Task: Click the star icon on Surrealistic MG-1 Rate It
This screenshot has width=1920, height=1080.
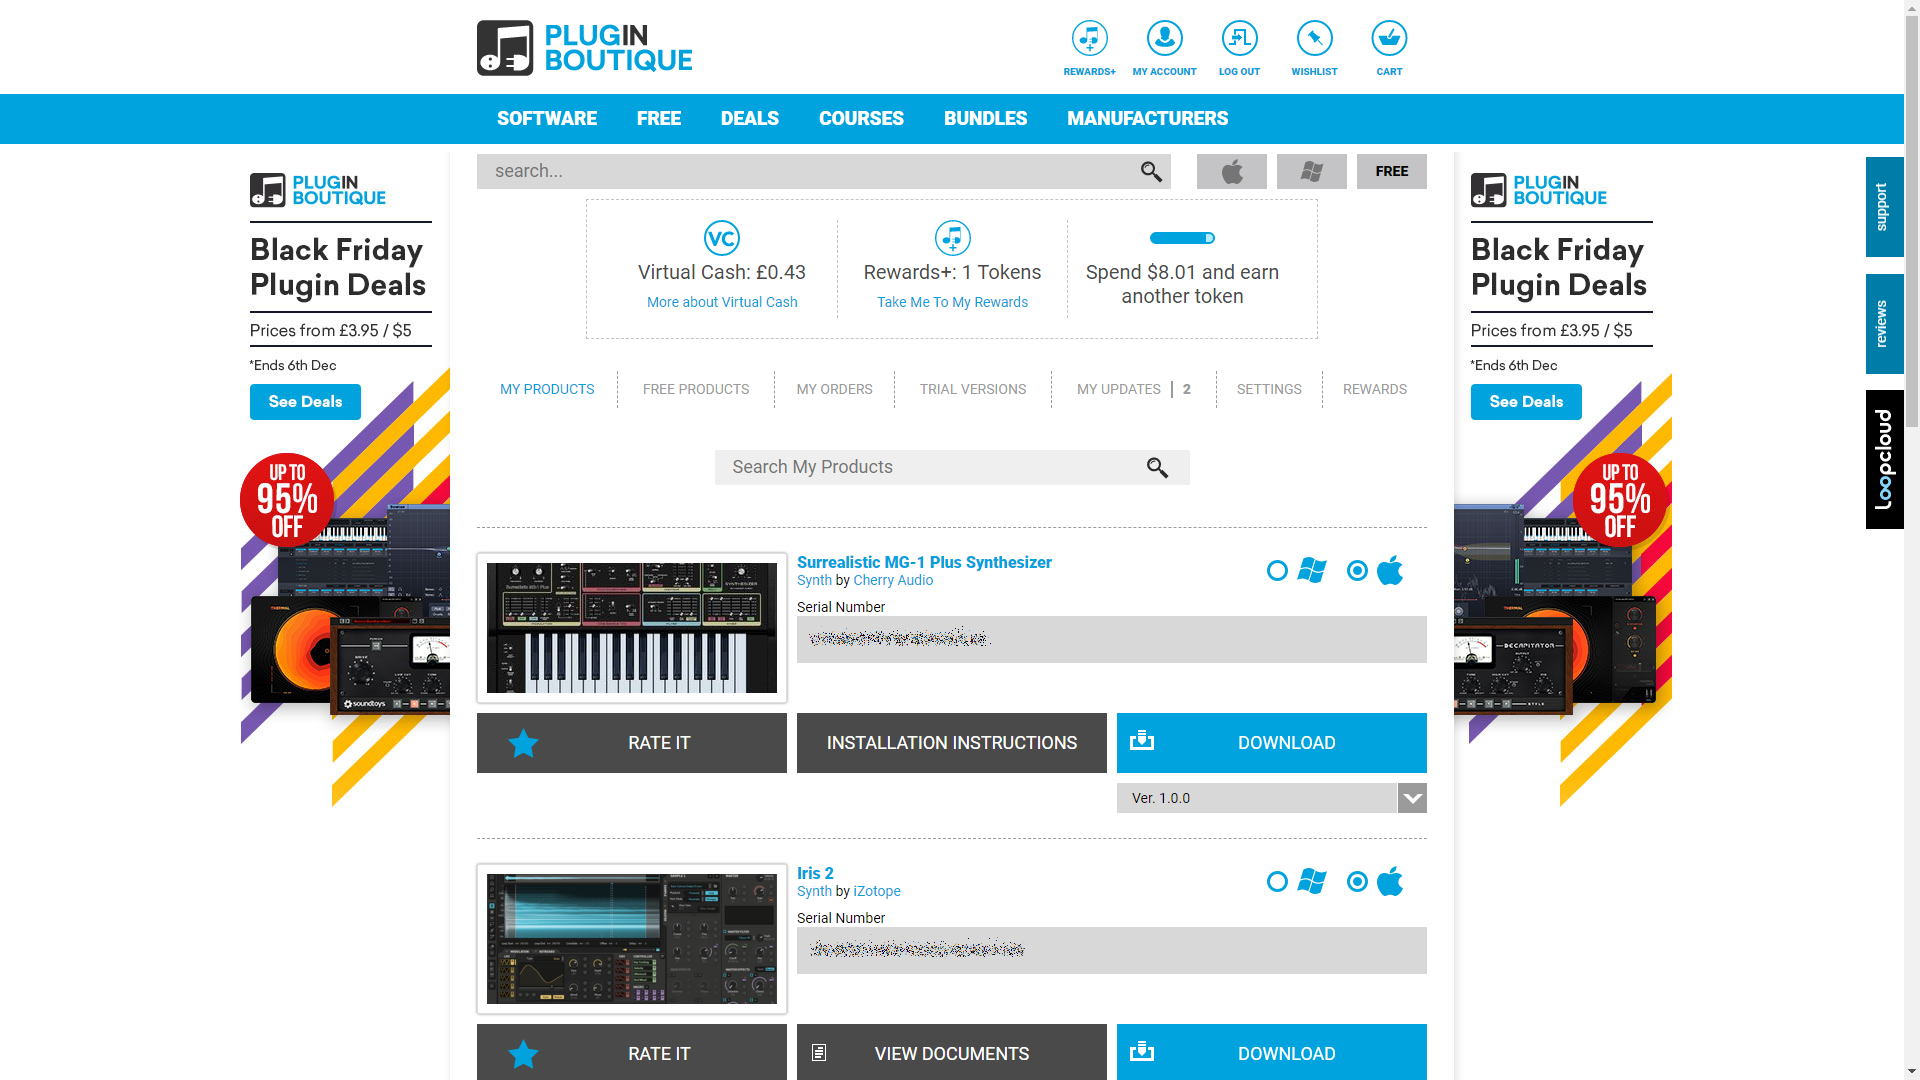Action: (523, 743)
